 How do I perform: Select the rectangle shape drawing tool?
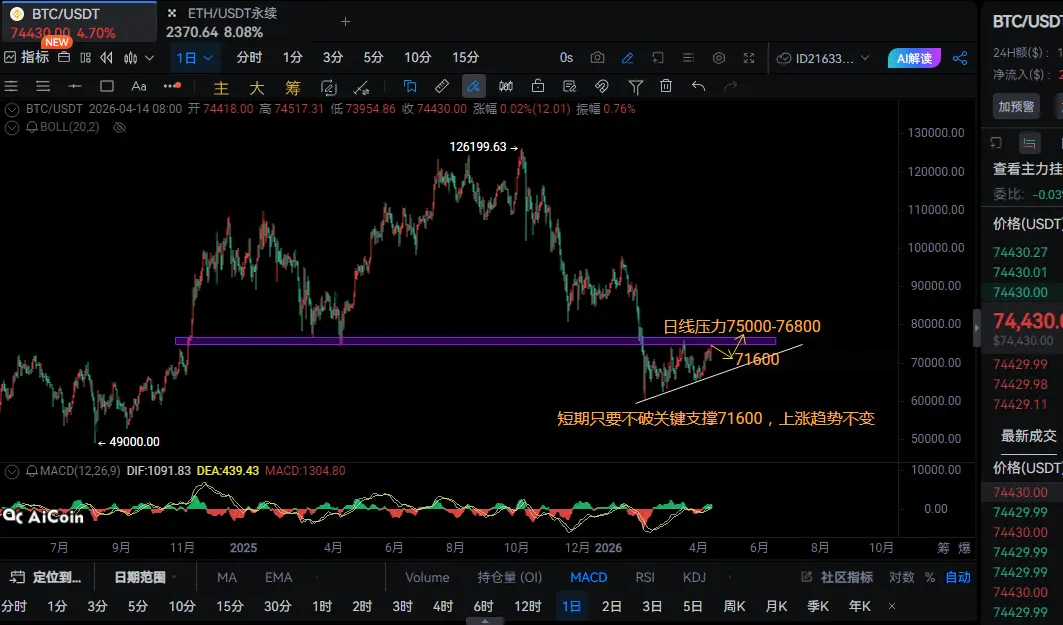point(106,86)
